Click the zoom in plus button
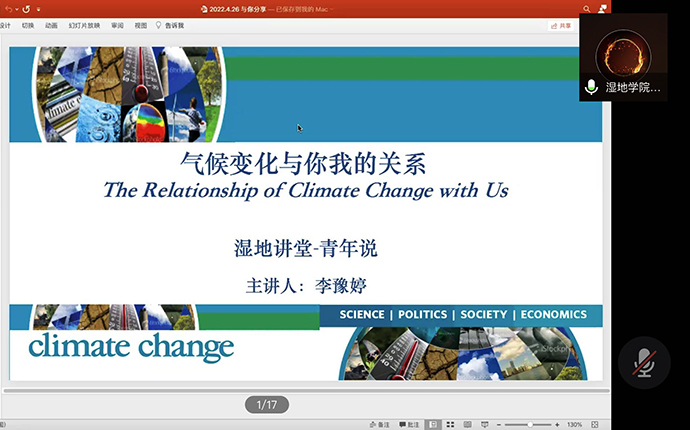Image resolution: width=690 pixels, height=430 pixels. coord(556,424)
